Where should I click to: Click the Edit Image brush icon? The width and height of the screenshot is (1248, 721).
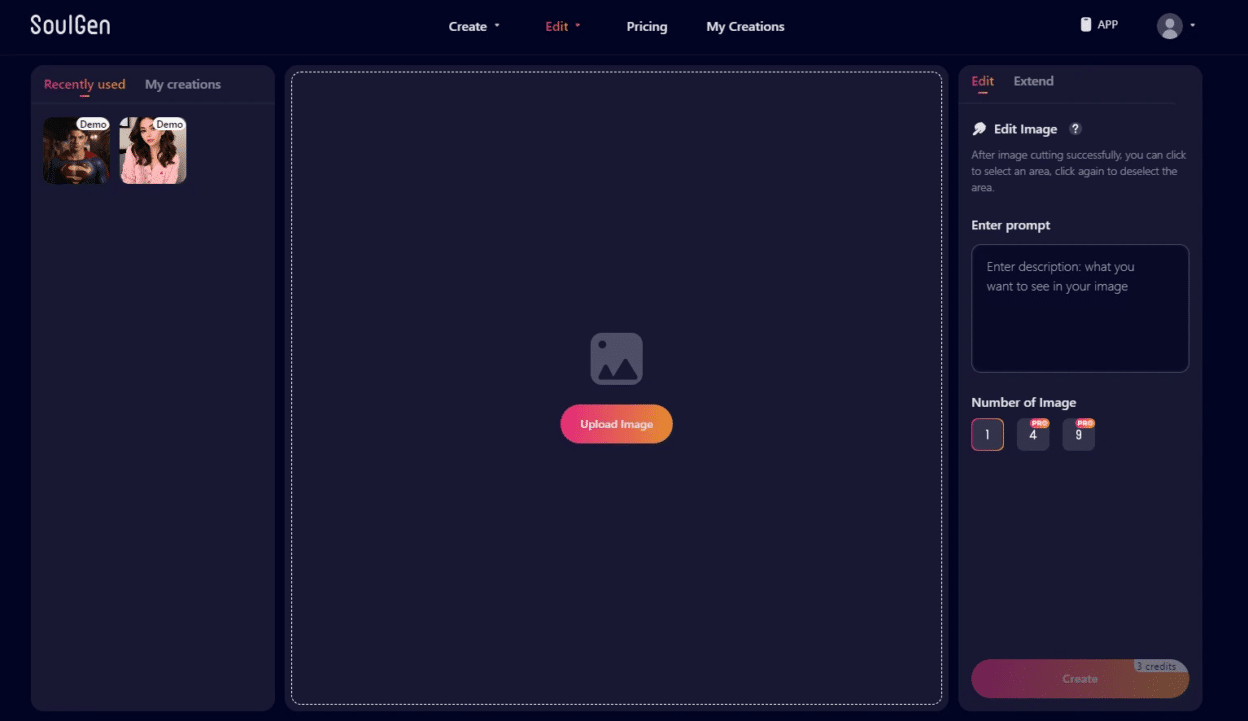click(x=979, y=128)
